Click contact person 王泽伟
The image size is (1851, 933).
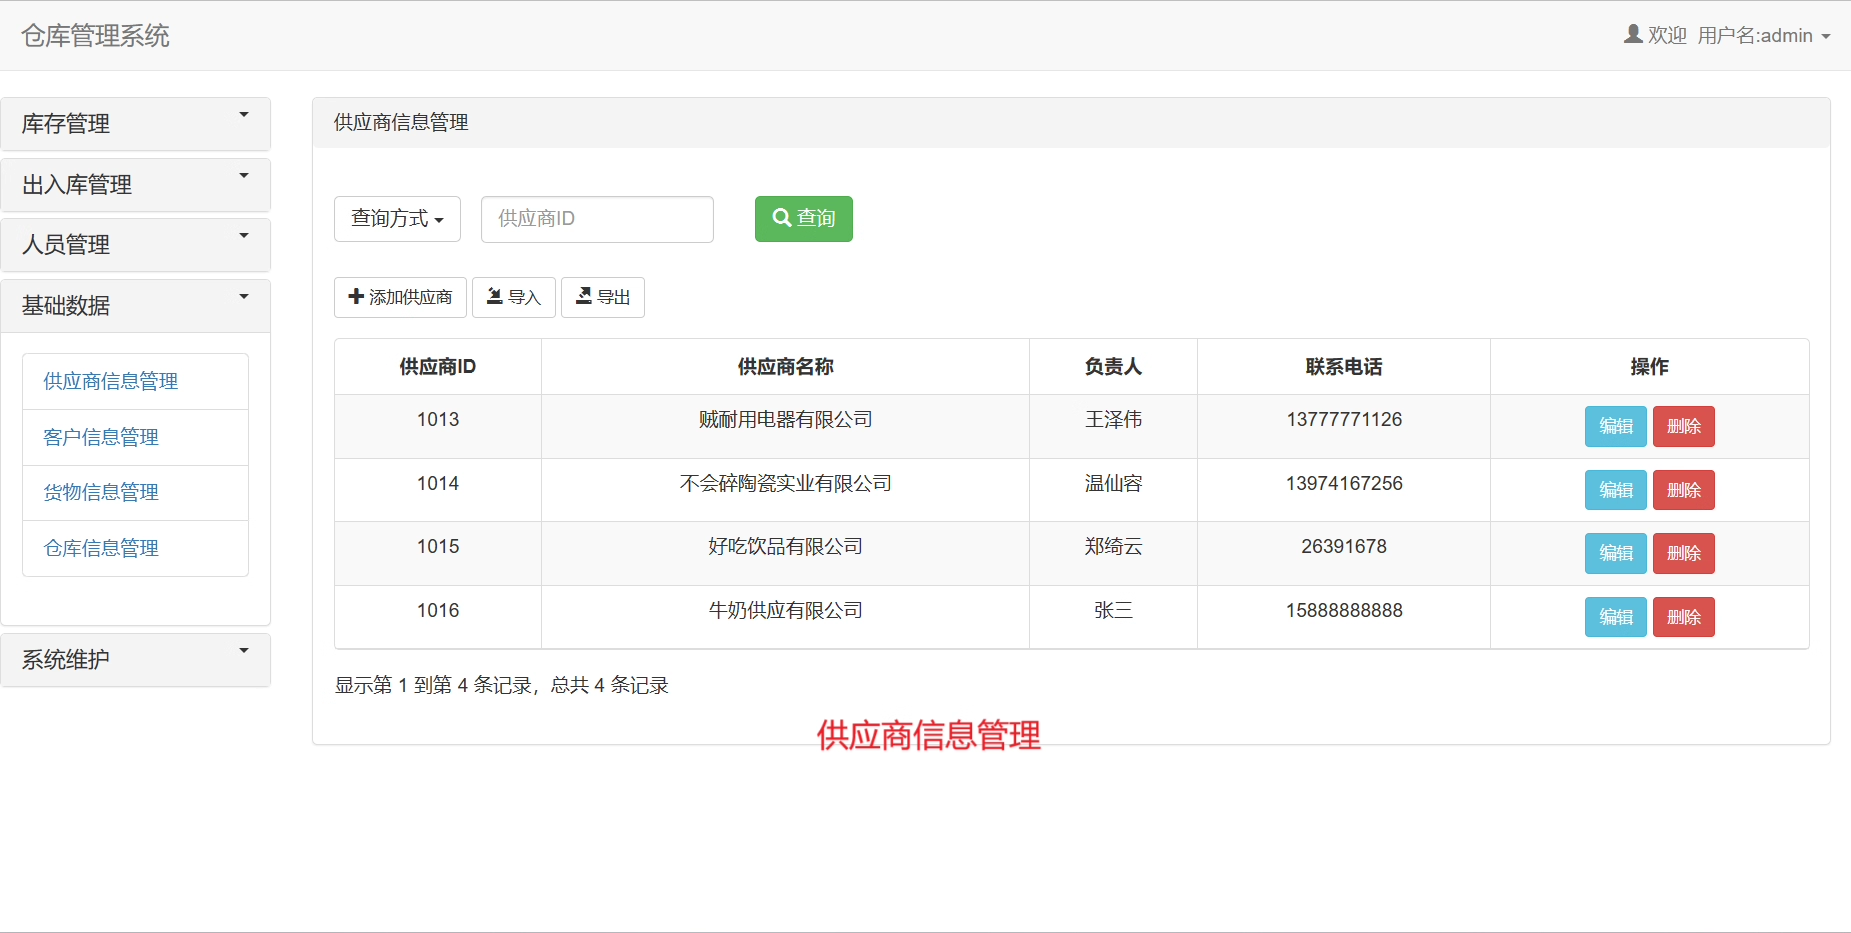[1113, 420]
